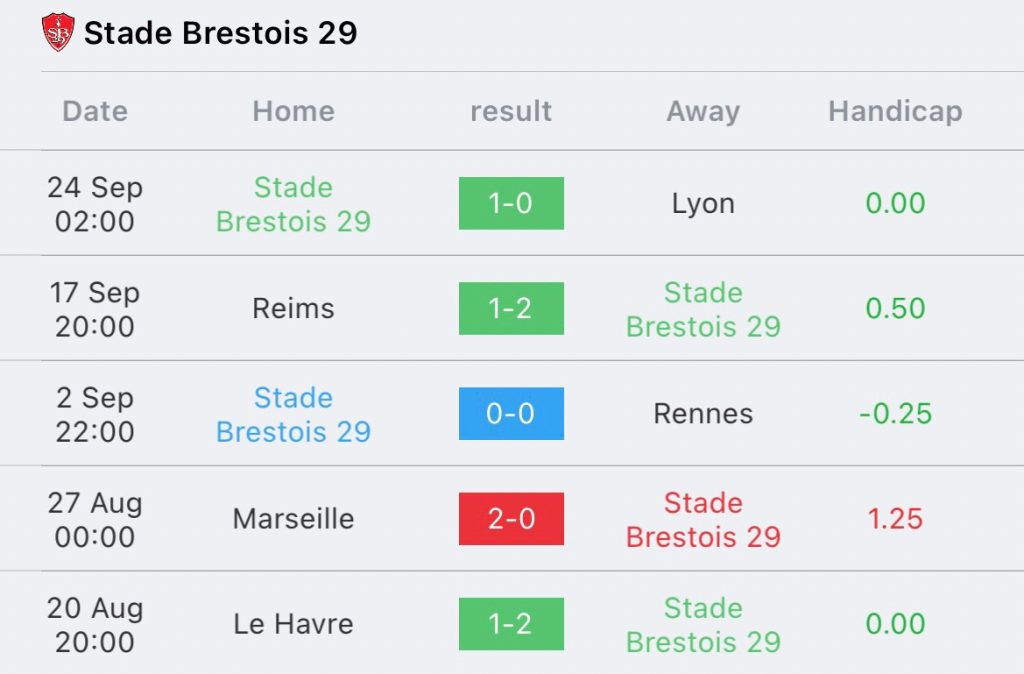Open the Stade Brestois 29 title link
Viewport: 1024px width, 674px height.
point(220,33)
